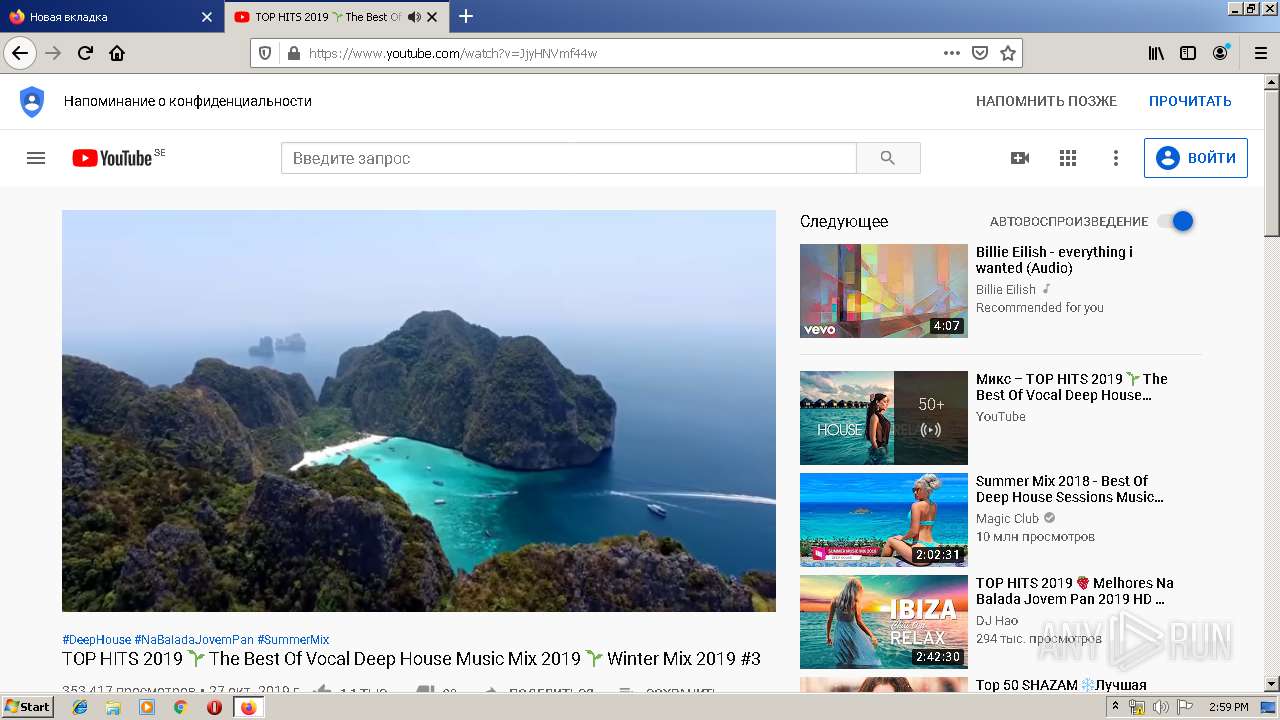Open Opera icon in the taskbar

tap(214, 707)
